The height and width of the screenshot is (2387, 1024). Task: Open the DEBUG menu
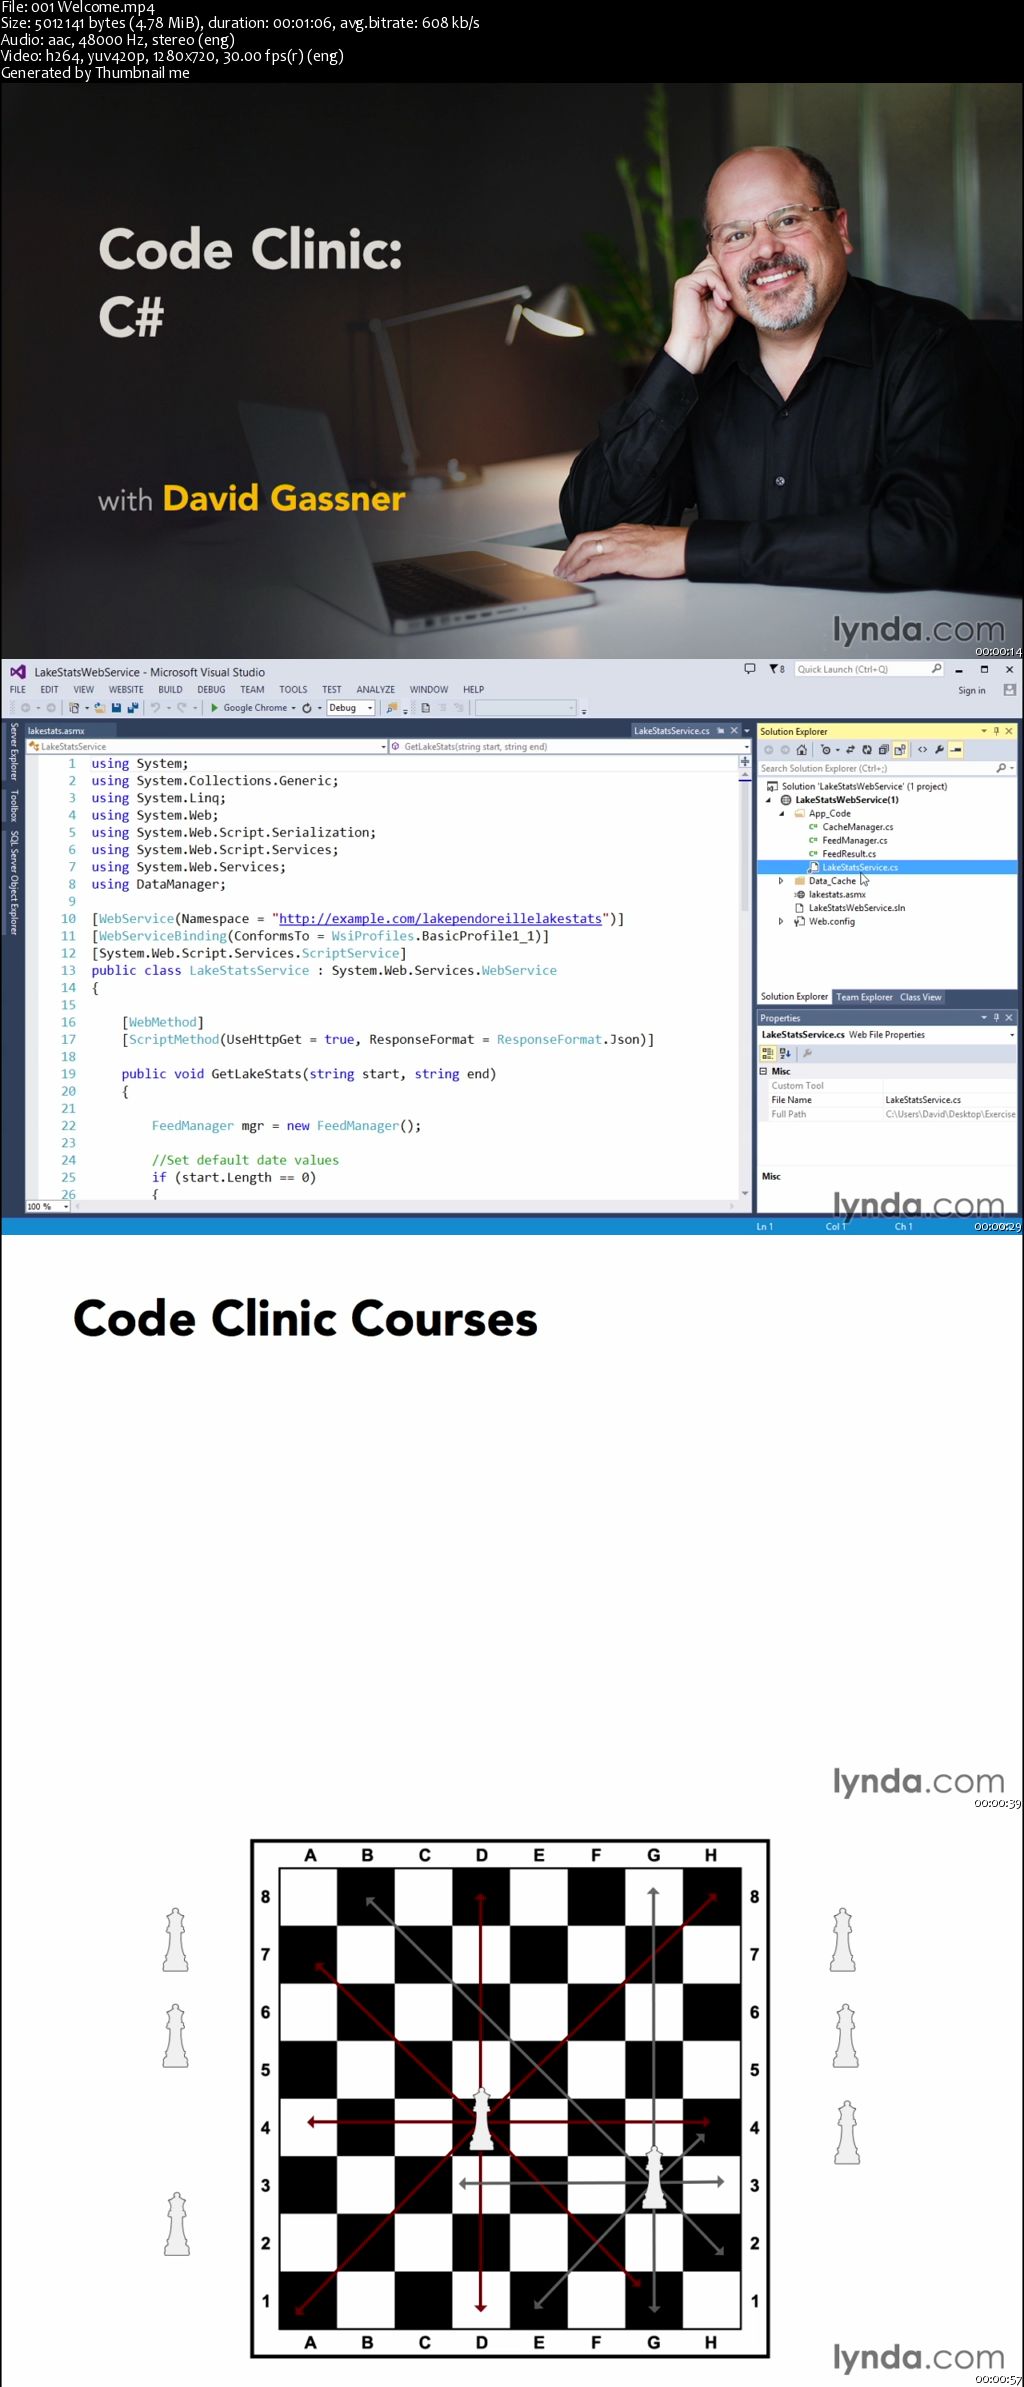[211, 690]
